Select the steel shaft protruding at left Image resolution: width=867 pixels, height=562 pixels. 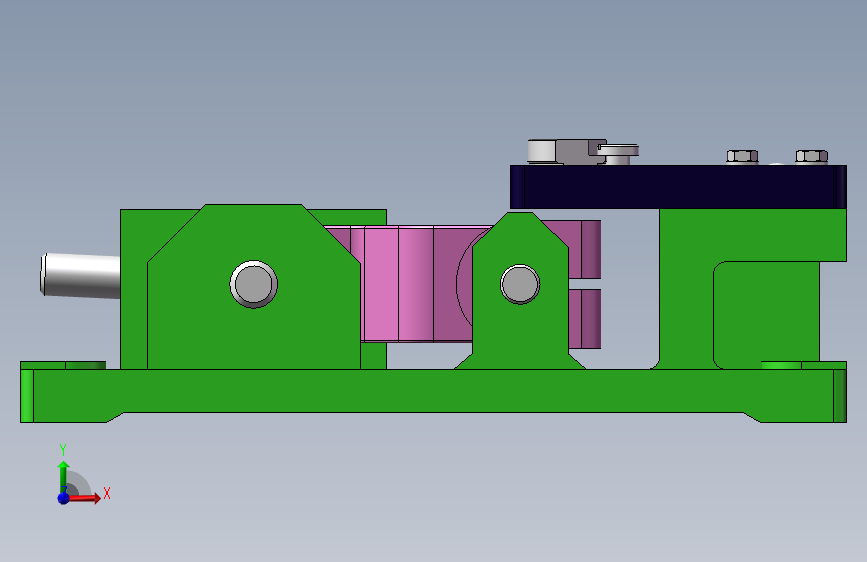coord(81,275)
